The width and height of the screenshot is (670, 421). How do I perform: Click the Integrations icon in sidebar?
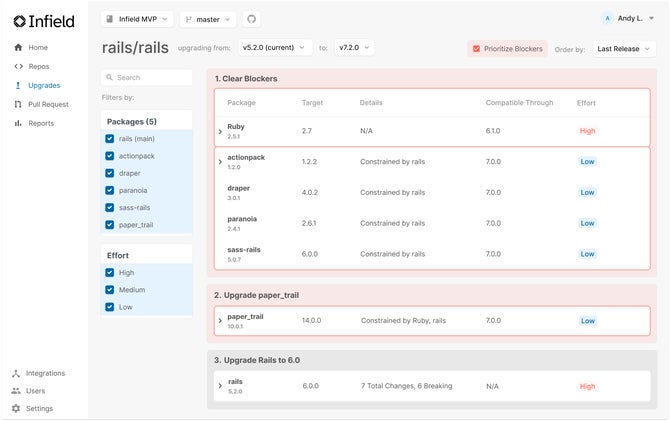coord(16,374)
